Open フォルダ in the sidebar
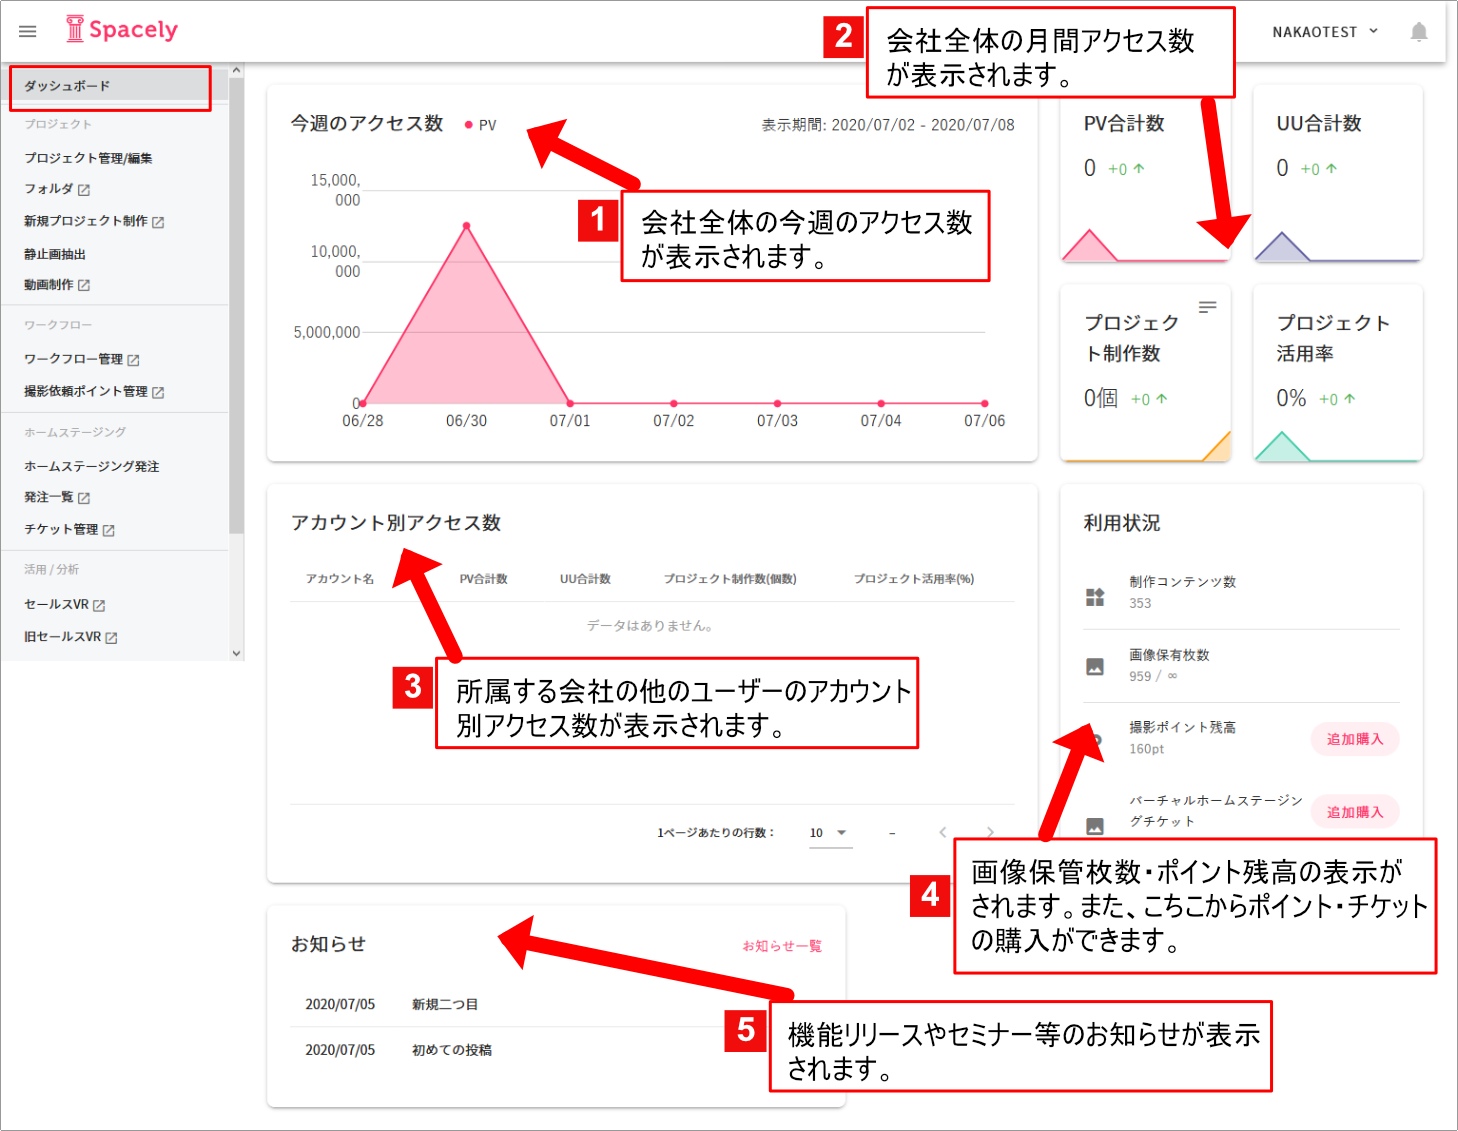Image resolution: width=1458 pixels, height=1131 pixels. 49,189
